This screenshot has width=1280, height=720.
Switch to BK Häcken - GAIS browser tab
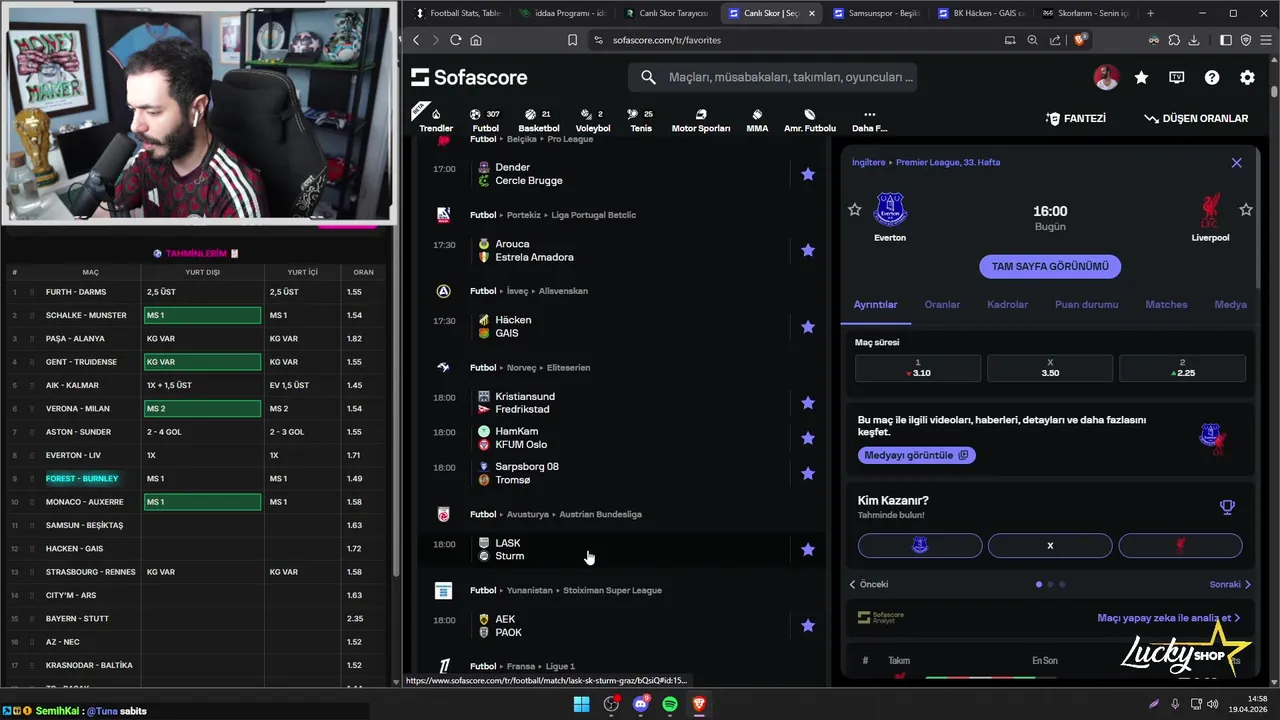coord(980,13)
